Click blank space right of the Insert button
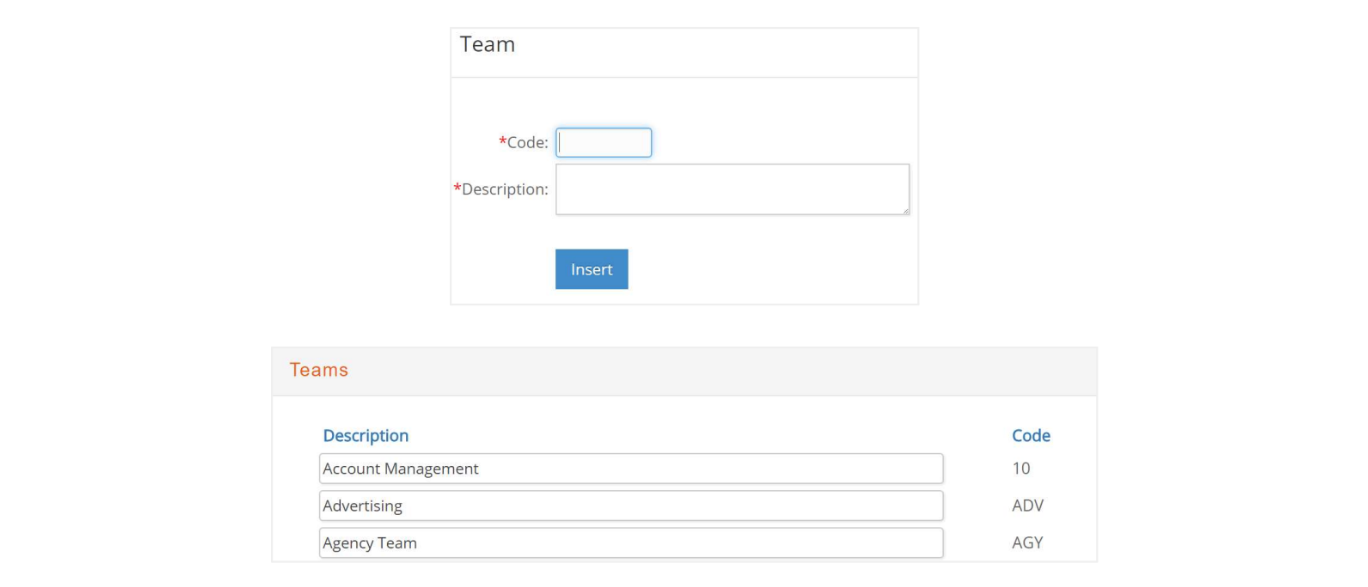The image size is (1368, 587). 770,269
